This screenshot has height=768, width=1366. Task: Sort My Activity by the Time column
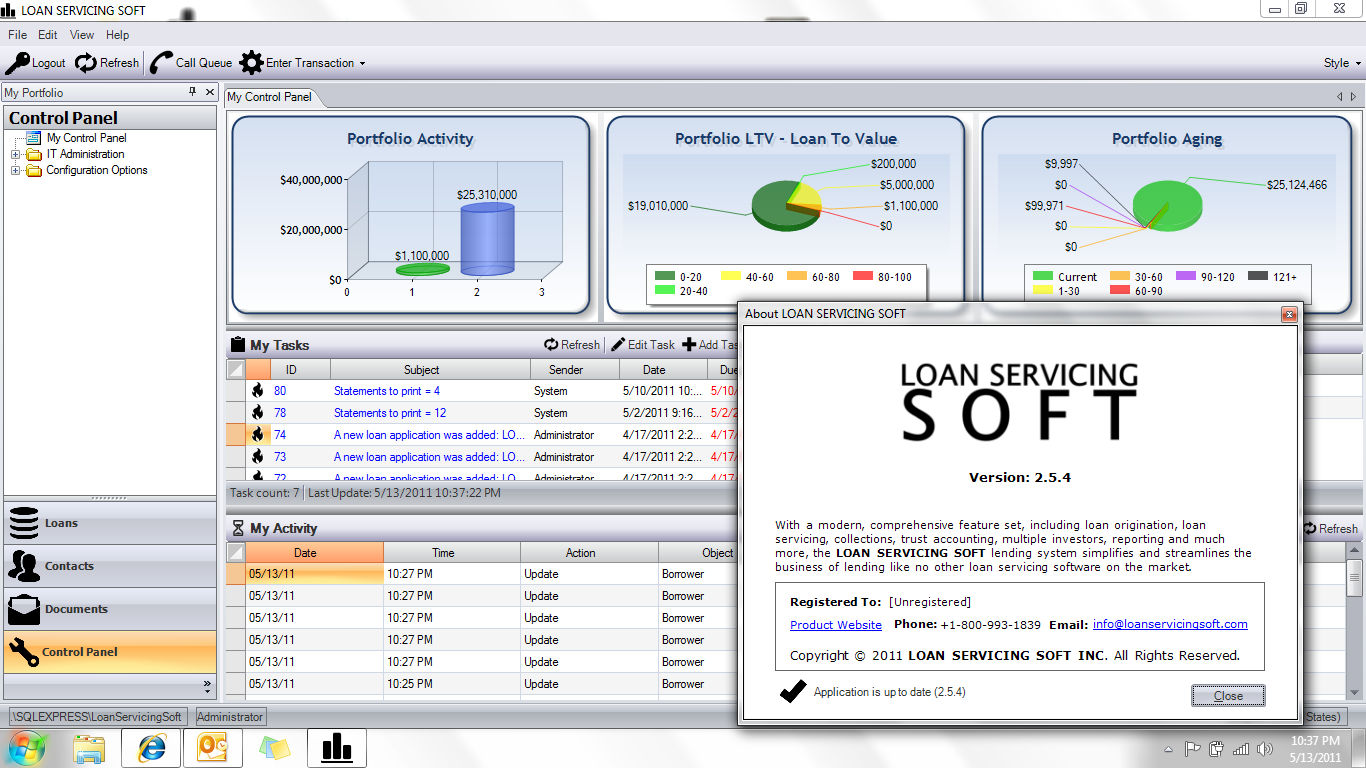452,552
